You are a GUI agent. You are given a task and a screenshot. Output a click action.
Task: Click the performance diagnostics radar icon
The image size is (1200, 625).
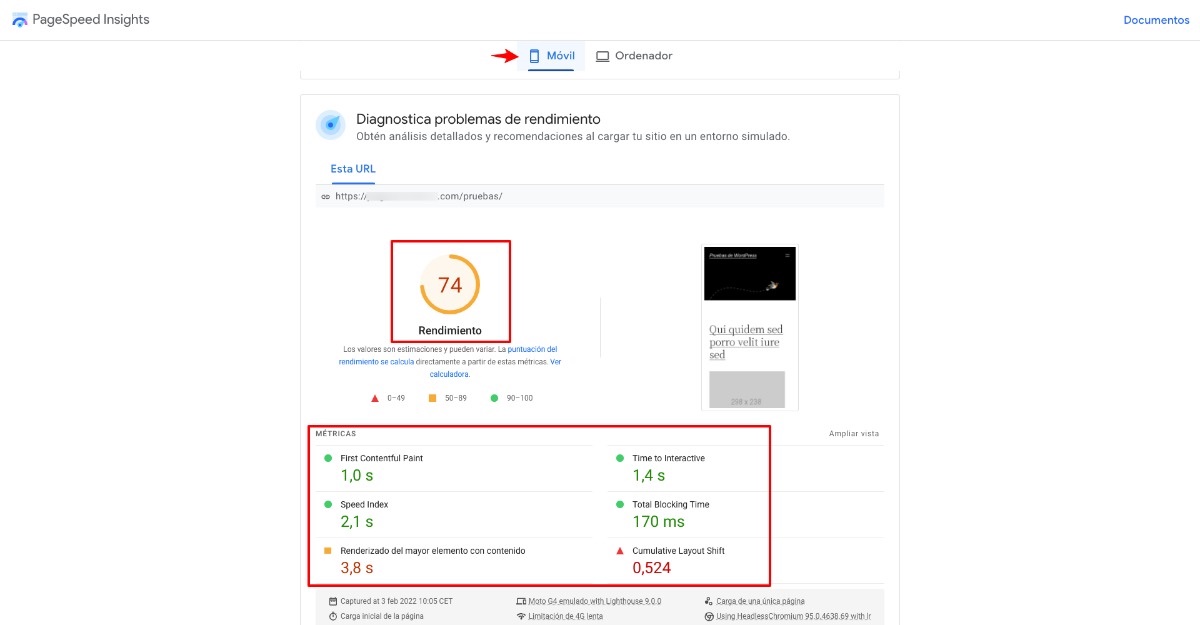point(331,125)
